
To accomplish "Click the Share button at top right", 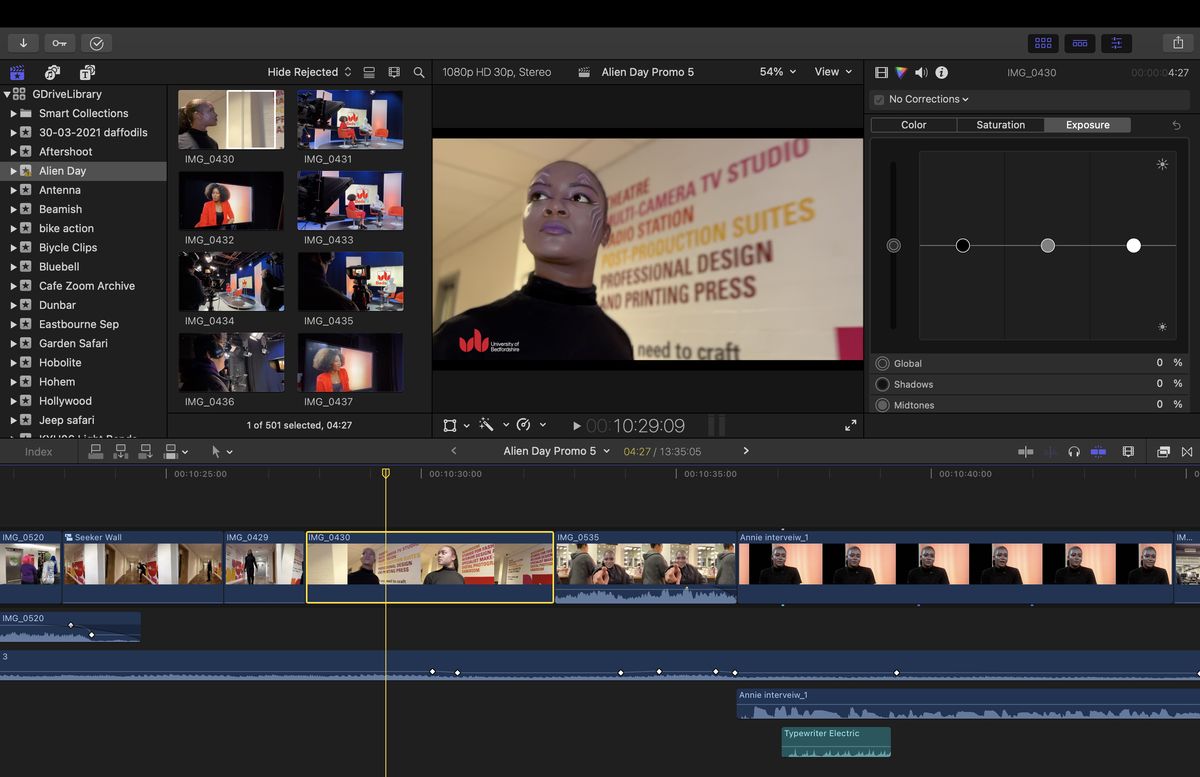I will click(x=1178, y=43).
